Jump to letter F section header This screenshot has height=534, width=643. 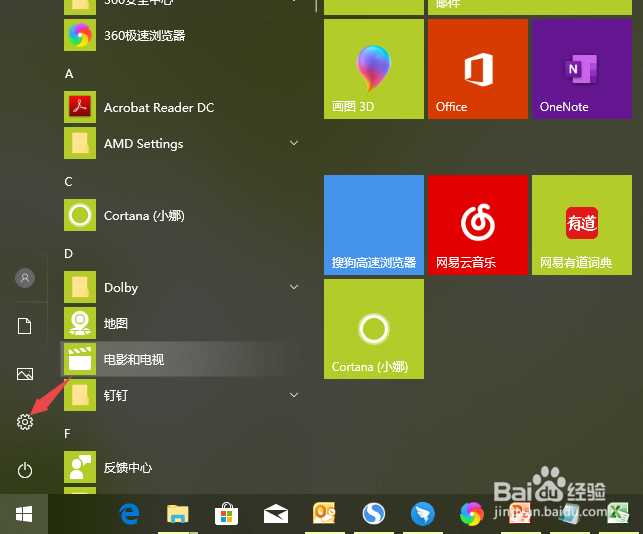68,434
